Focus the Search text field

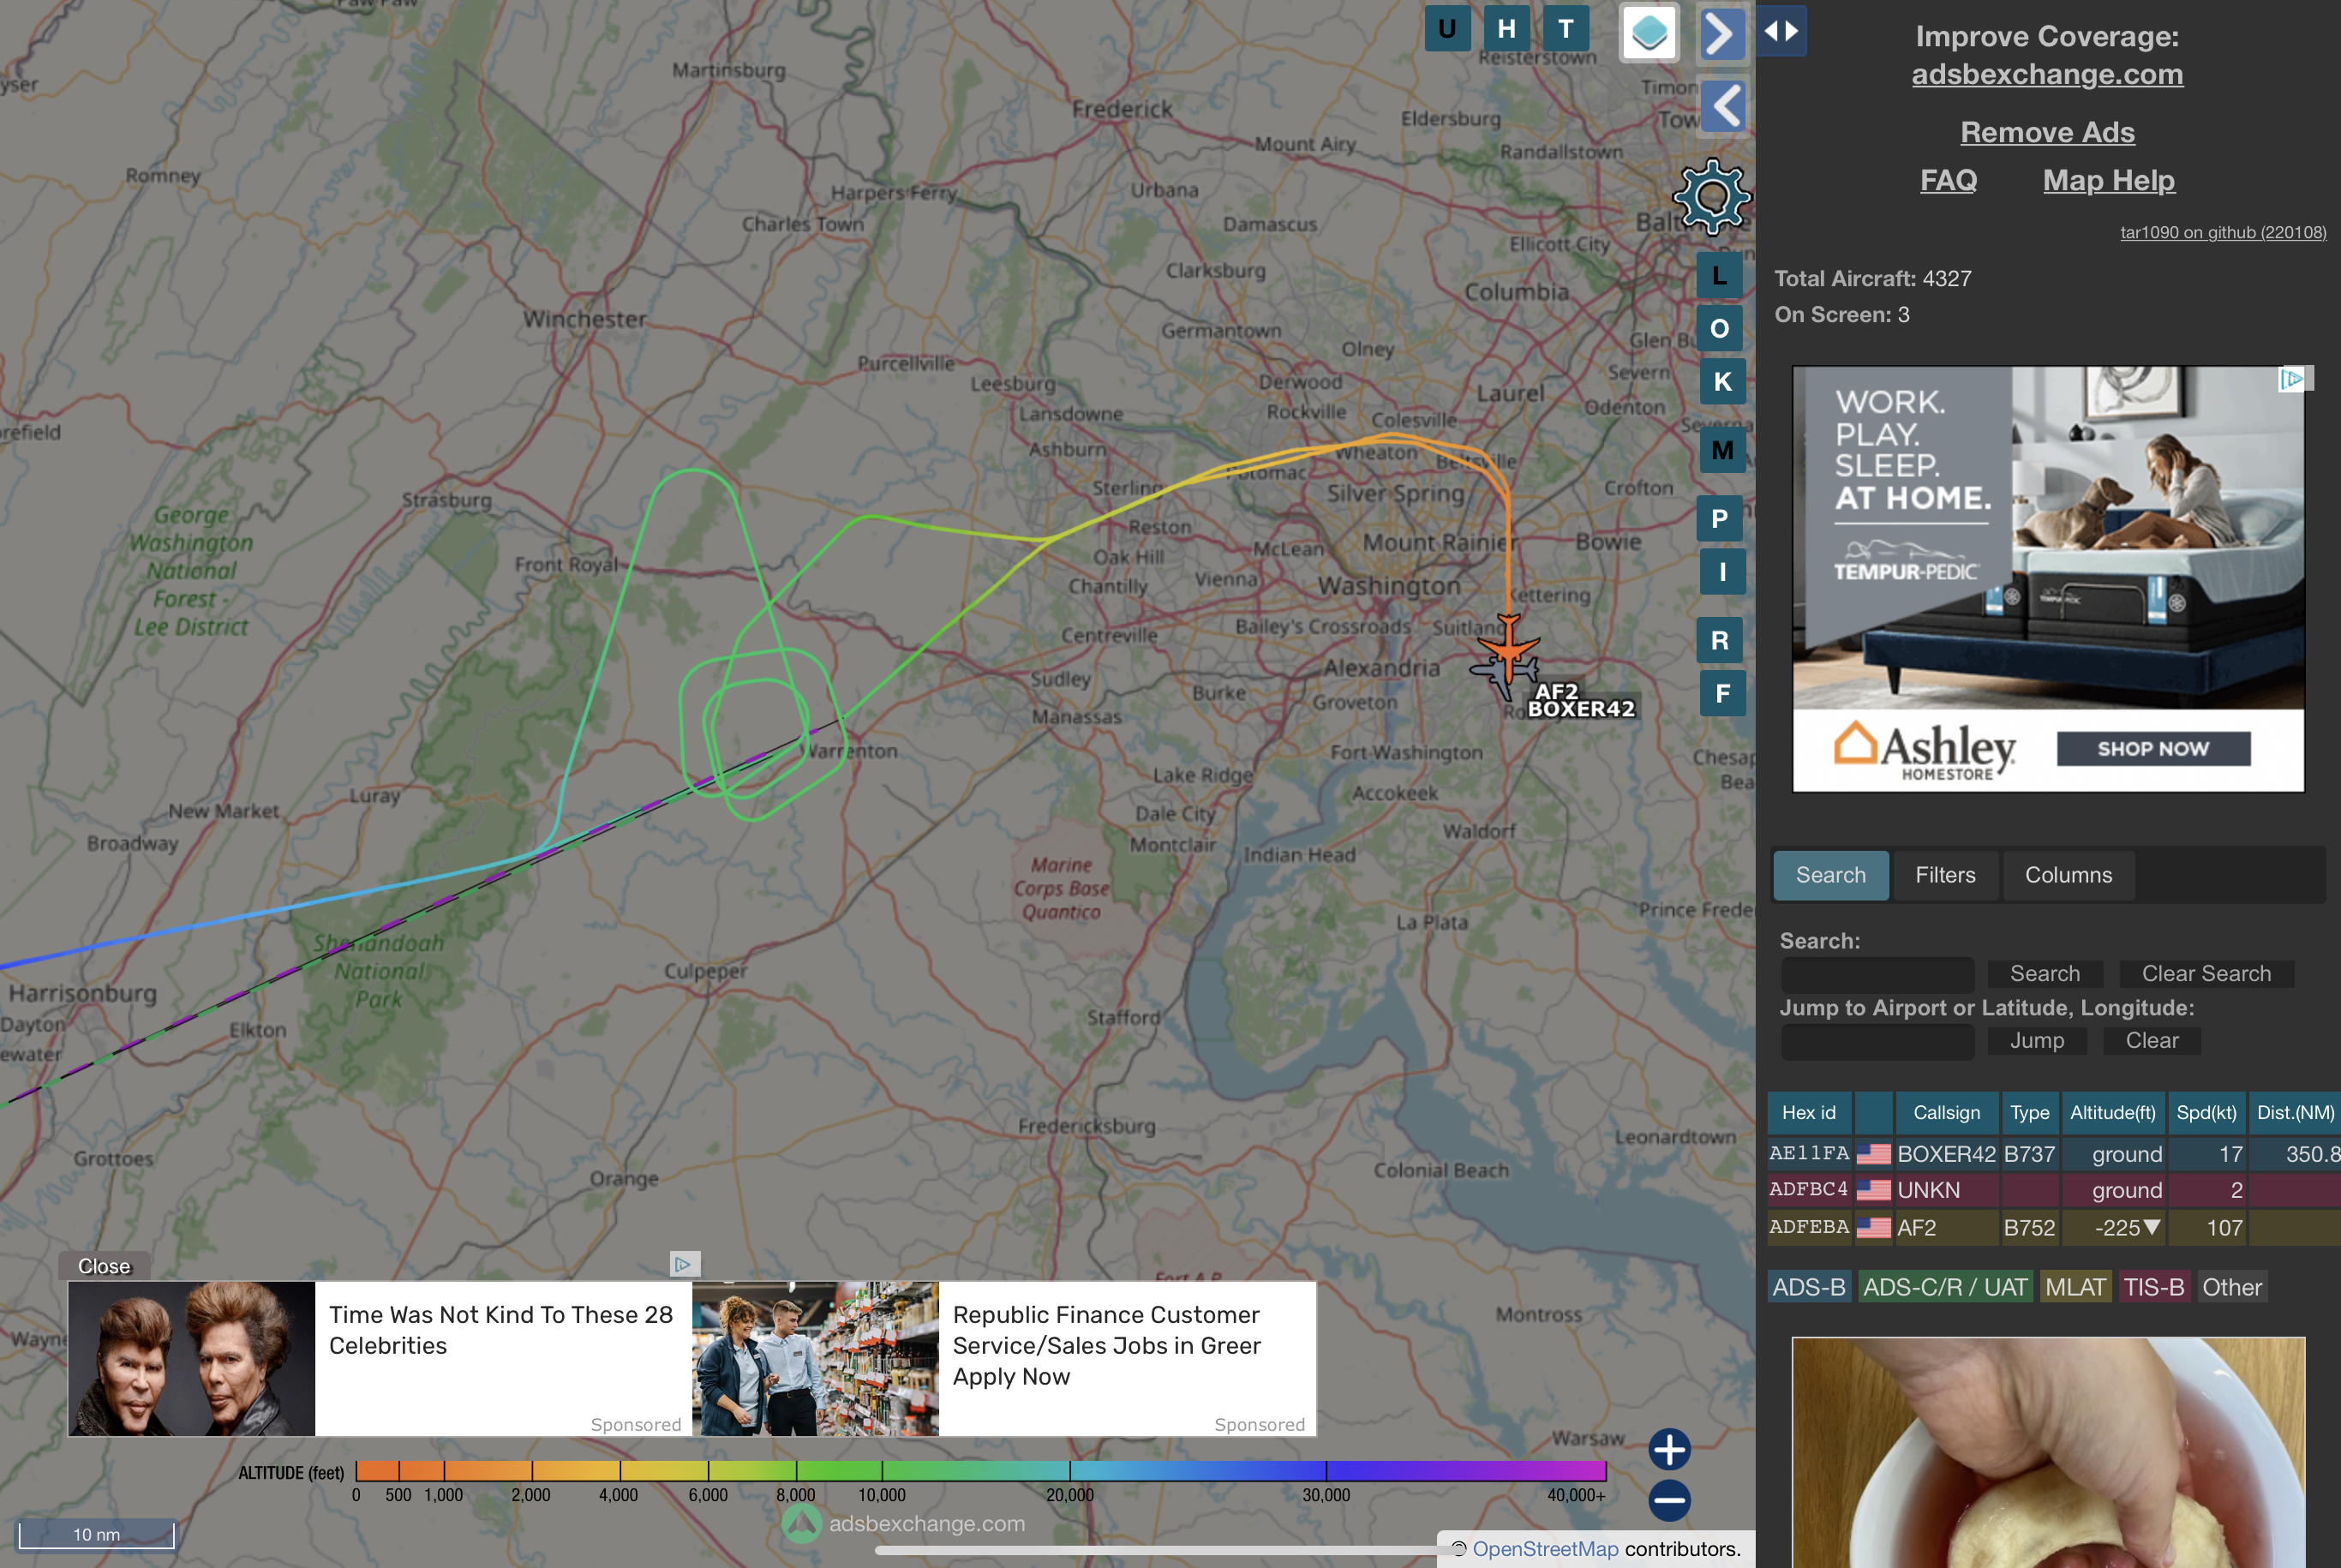(x=1877, y=974)
